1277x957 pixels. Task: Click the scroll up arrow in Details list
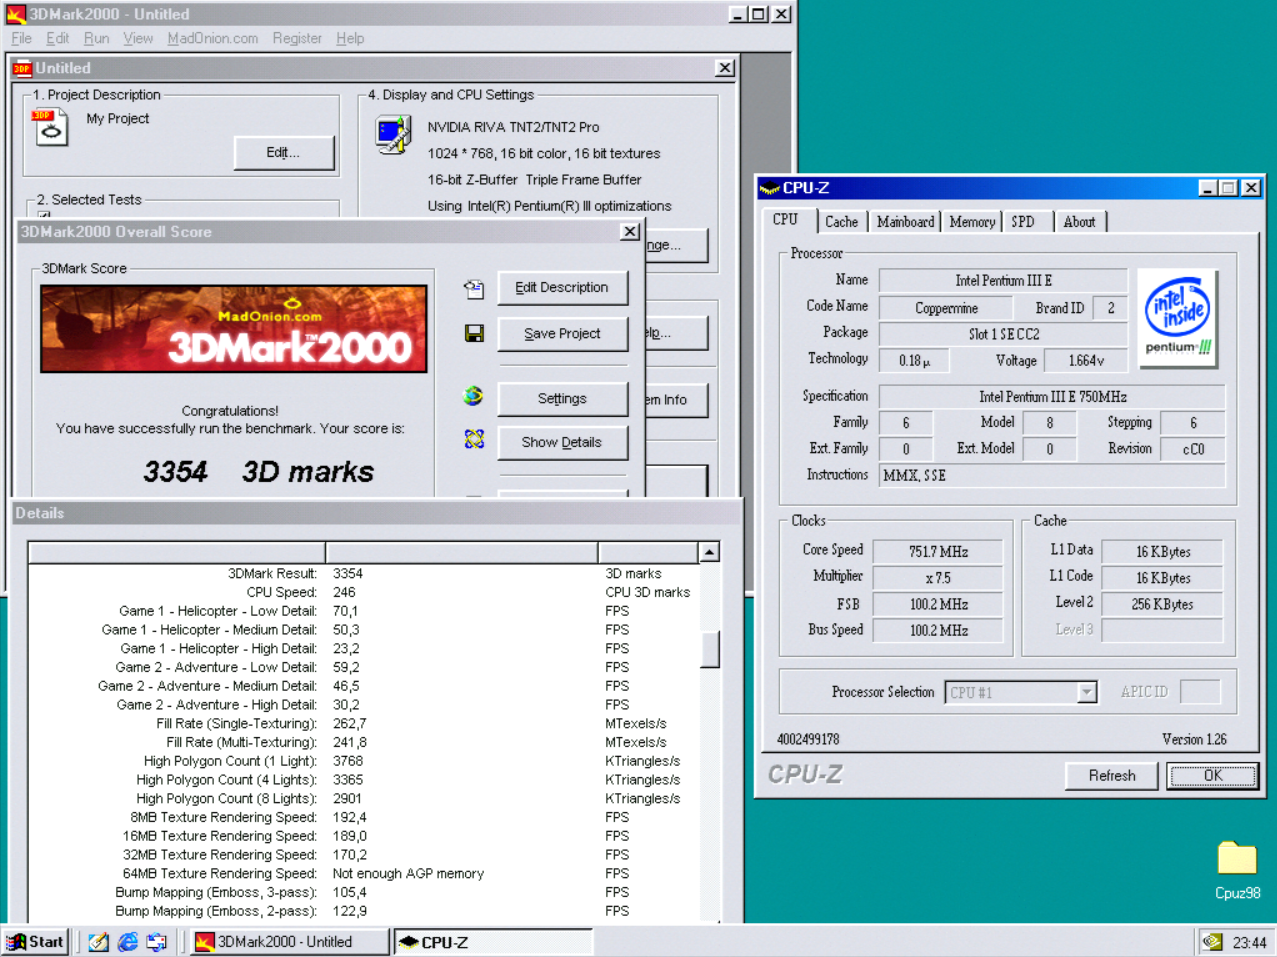pyautogui.click(x=710, y=552)
